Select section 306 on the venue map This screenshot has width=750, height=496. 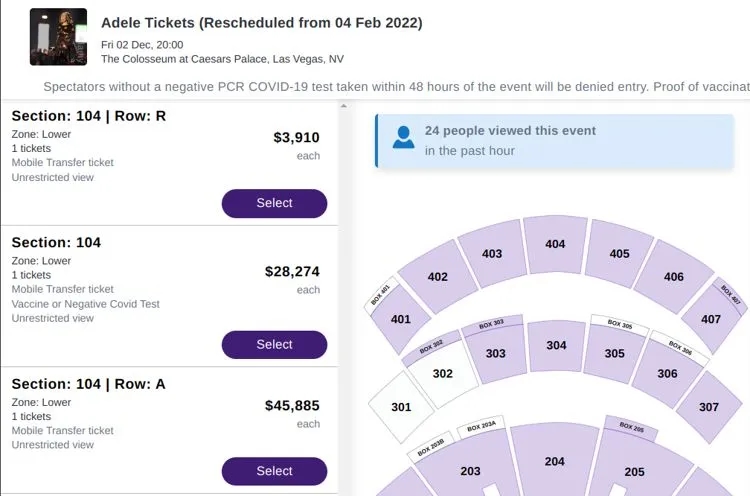coord(667,374)
